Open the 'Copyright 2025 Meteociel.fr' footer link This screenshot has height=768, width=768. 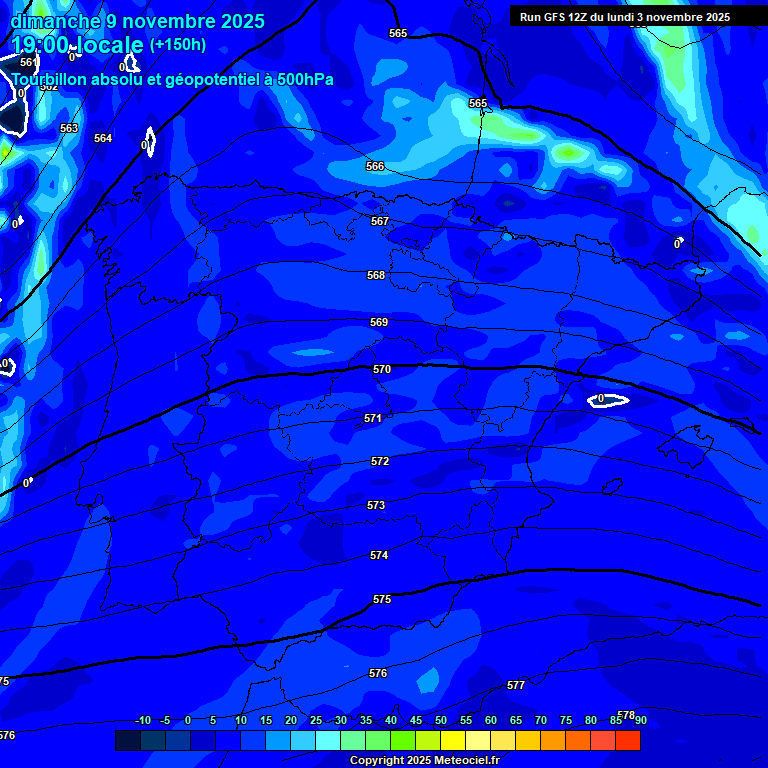(424, 761)
